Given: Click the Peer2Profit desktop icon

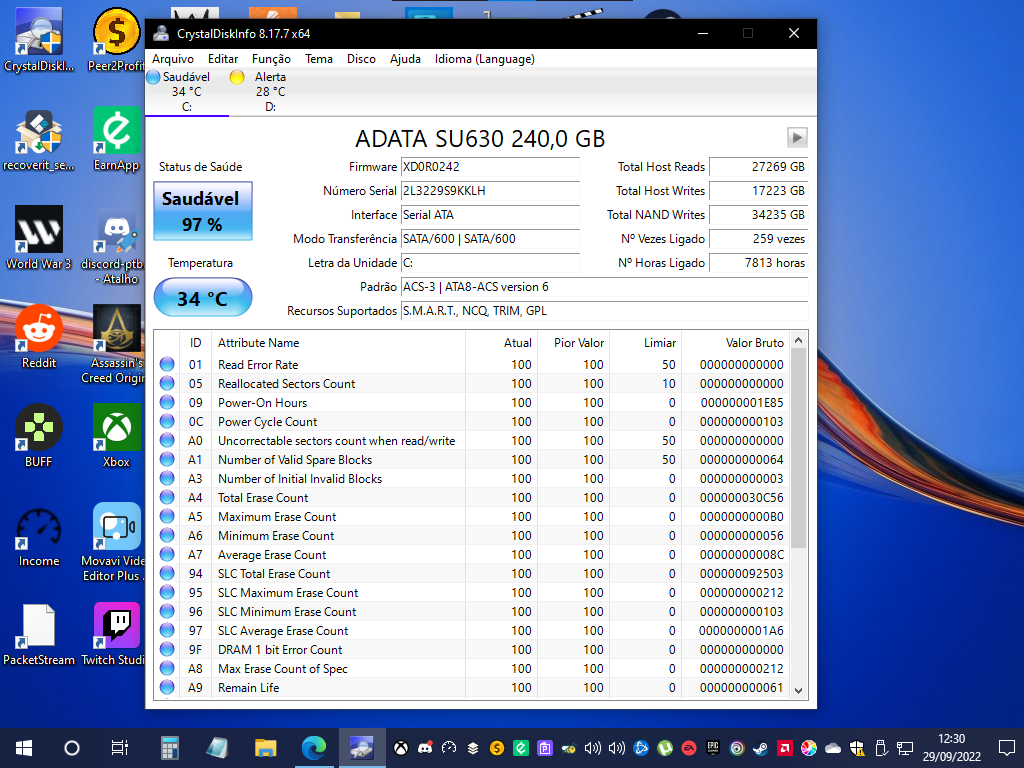Looking at the screenshot, I should point(116,40).
